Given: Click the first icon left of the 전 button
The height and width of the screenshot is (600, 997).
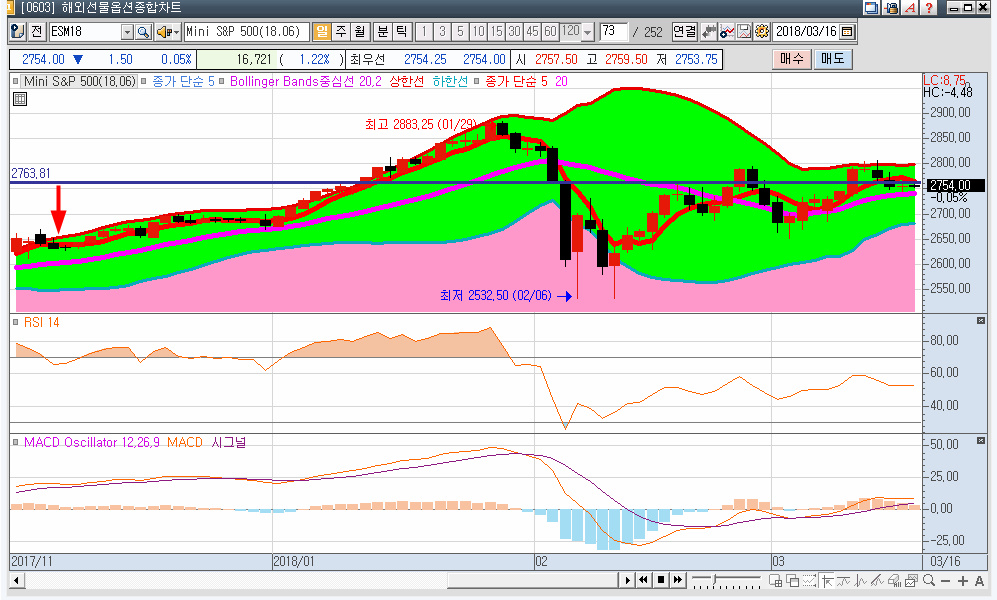Looking at the screenshot, I should (x=18, y=32).
